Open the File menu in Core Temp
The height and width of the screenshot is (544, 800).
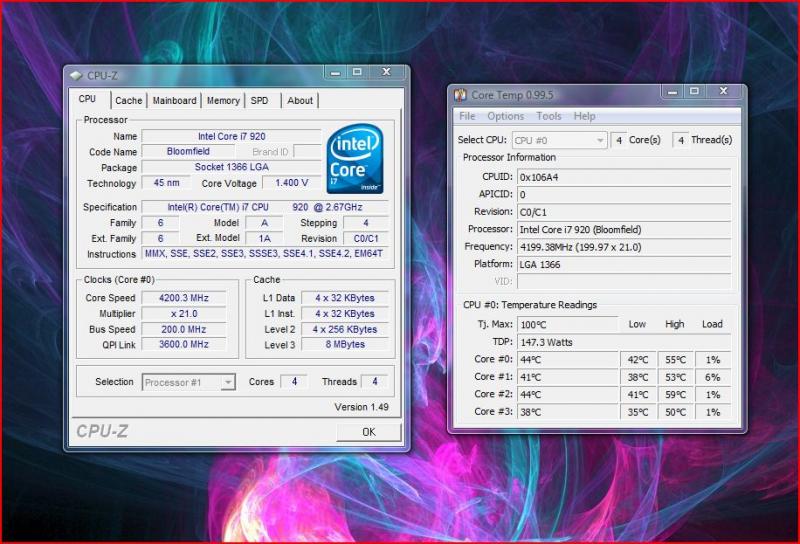coord(467,116)
